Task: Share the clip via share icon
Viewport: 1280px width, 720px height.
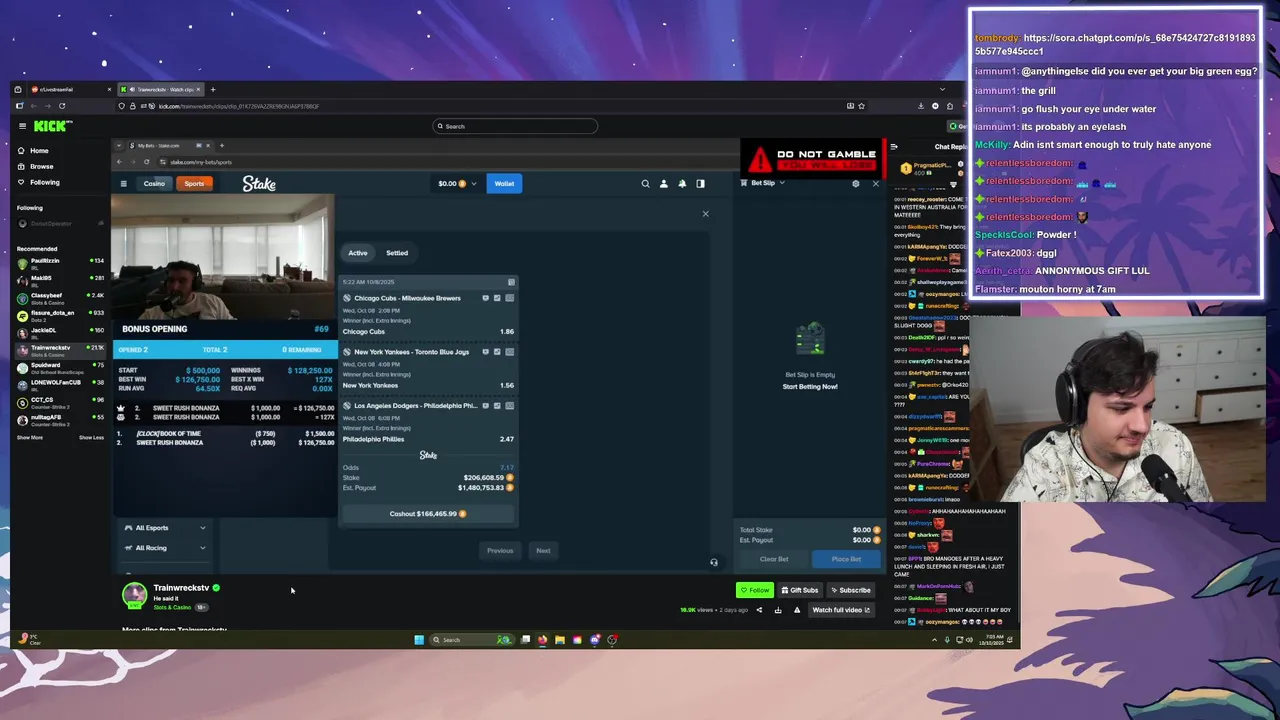Action: click(x=759, y=610)
